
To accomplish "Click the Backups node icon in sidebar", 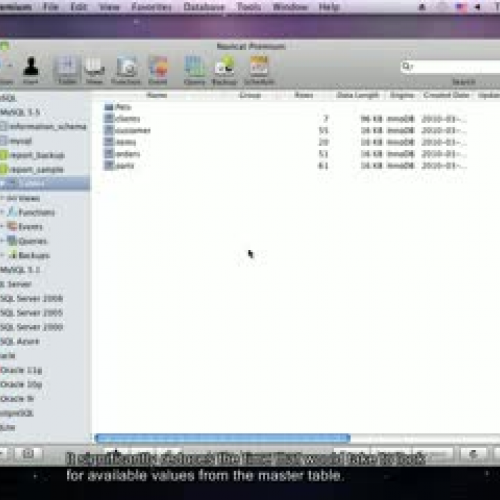I will coord(12,255).
